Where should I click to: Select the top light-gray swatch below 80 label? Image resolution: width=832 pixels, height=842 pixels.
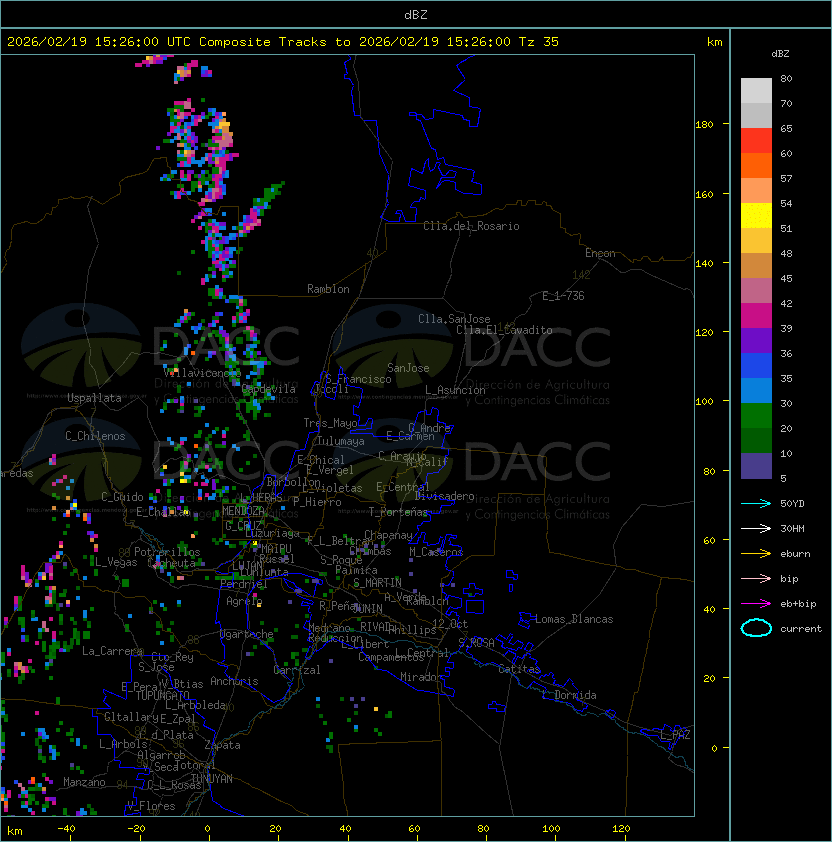tap(756, 91)
